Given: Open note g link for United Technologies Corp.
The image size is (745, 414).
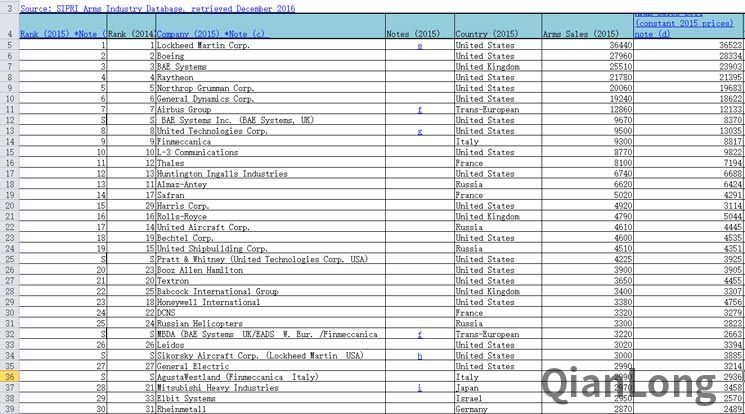Looking at the screenshot, I should [420, 131].
